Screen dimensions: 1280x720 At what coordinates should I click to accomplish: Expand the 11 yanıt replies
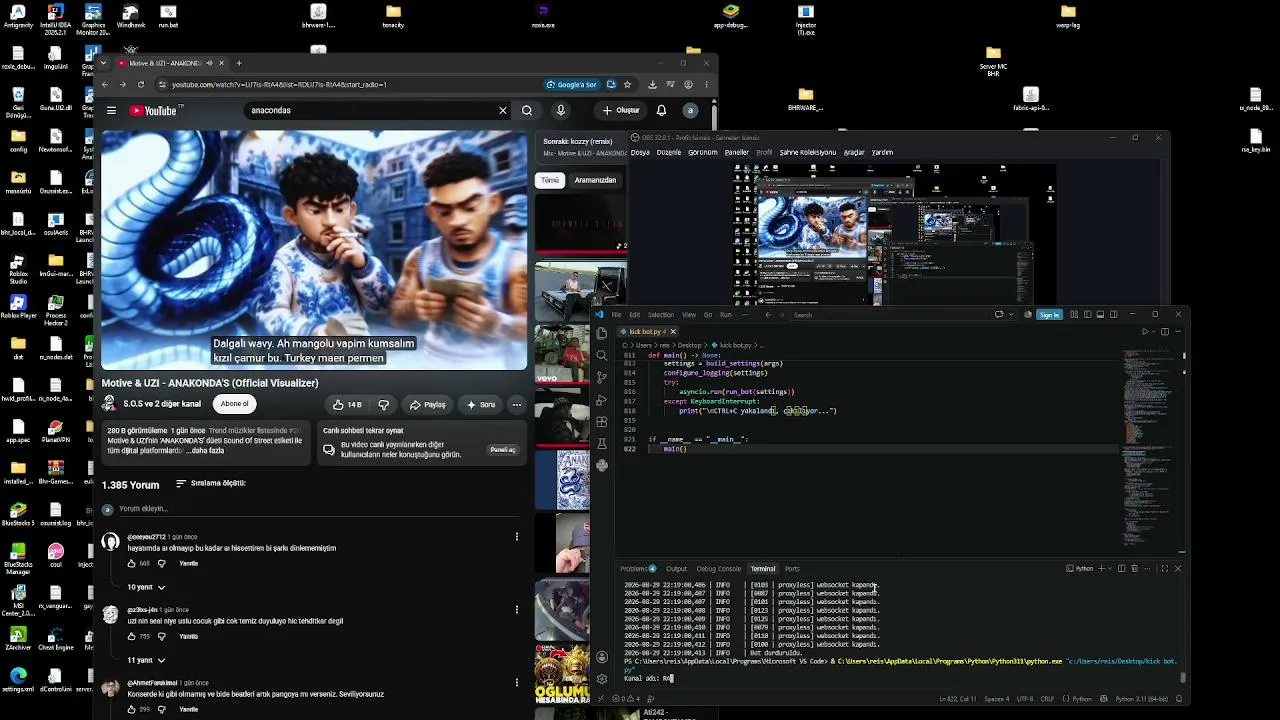[x=146, y=660]
